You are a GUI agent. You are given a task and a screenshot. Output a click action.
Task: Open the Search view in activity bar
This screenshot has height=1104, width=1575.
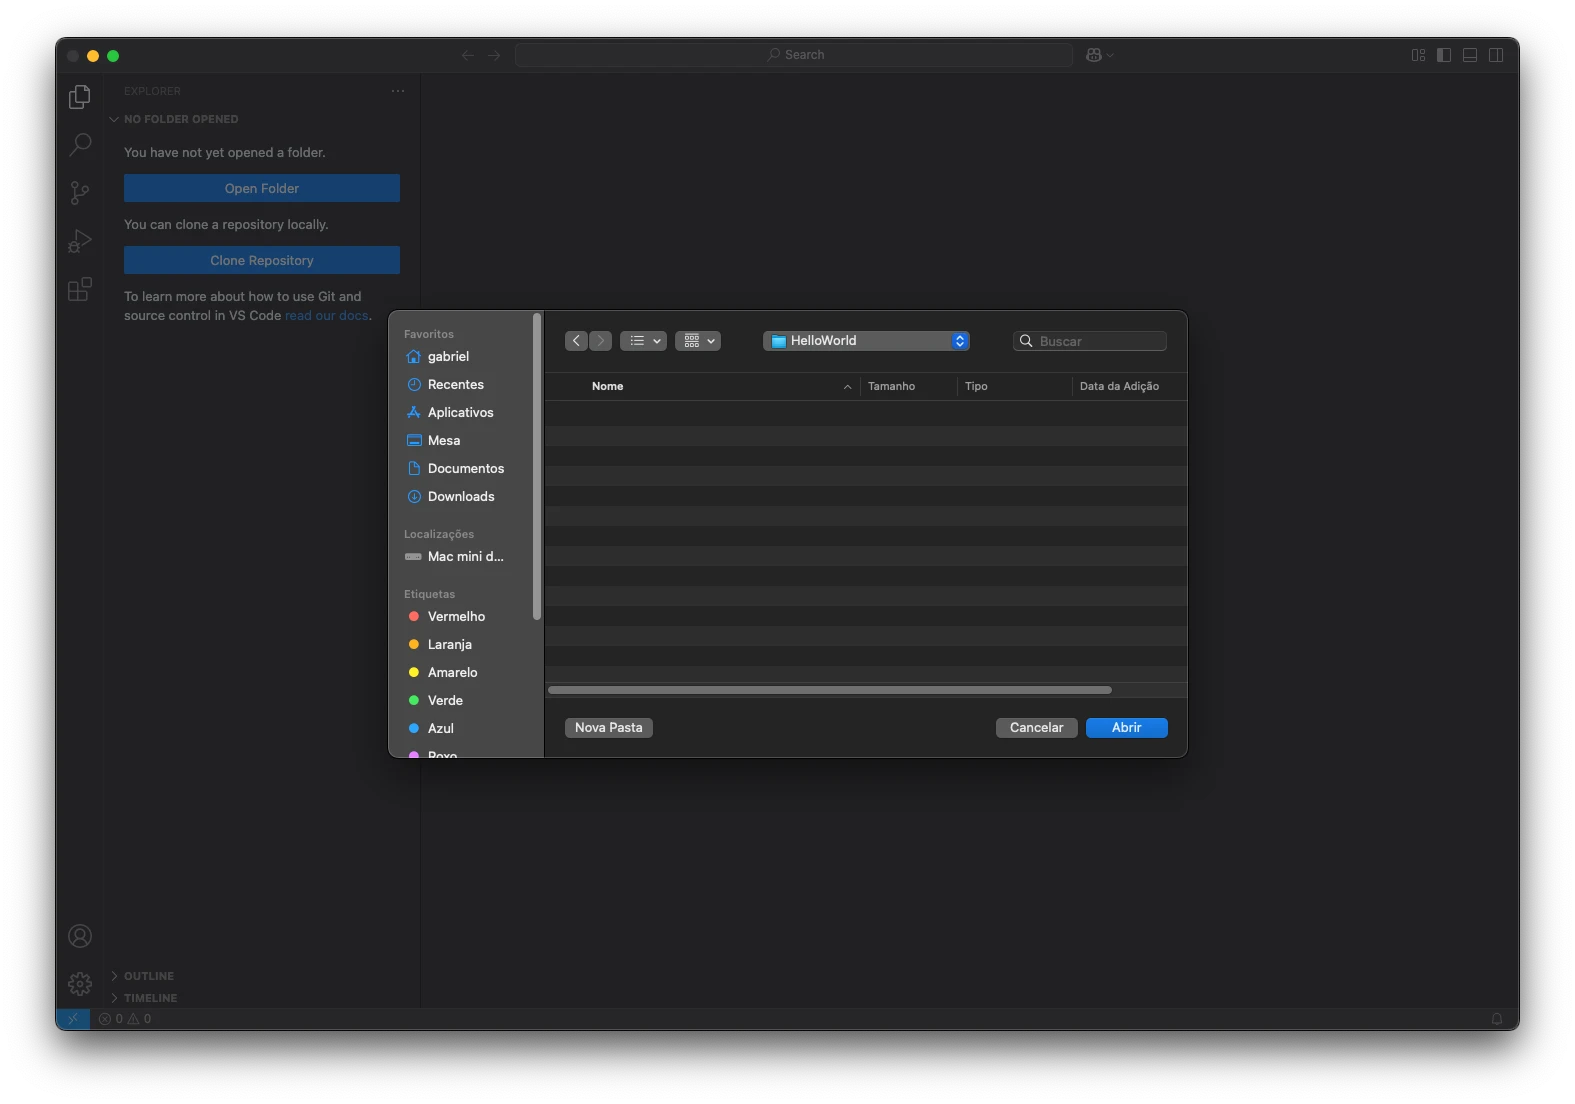tap(80, 145)
